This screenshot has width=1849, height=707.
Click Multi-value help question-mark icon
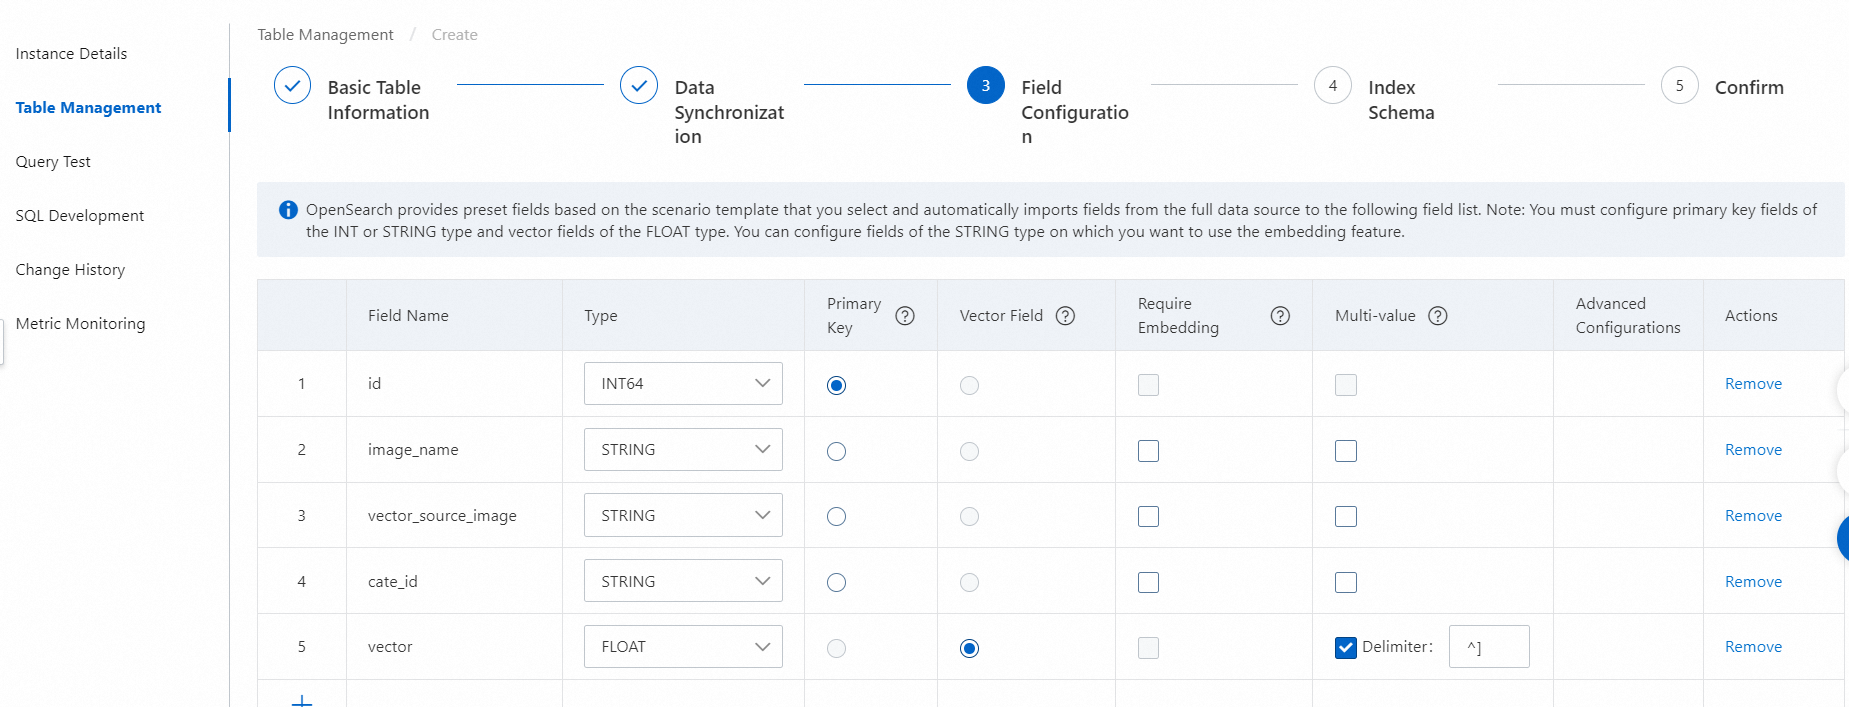point(1438,316)
